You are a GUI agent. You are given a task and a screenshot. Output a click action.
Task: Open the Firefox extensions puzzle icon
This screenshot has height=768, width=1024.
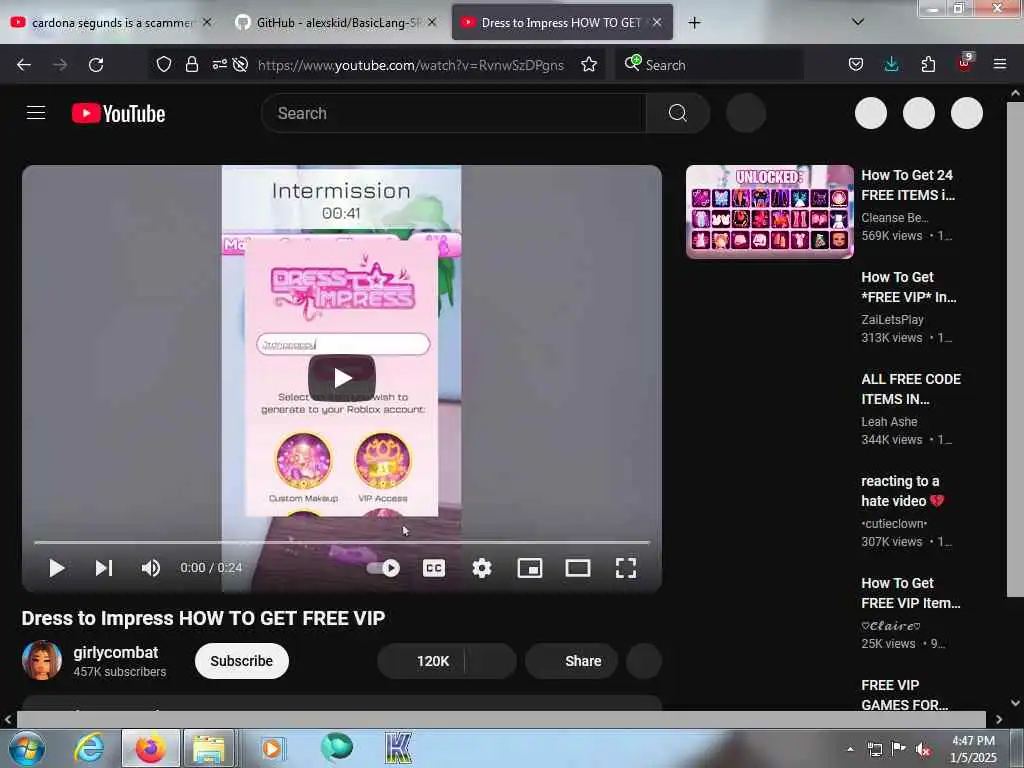coord(928,65)
